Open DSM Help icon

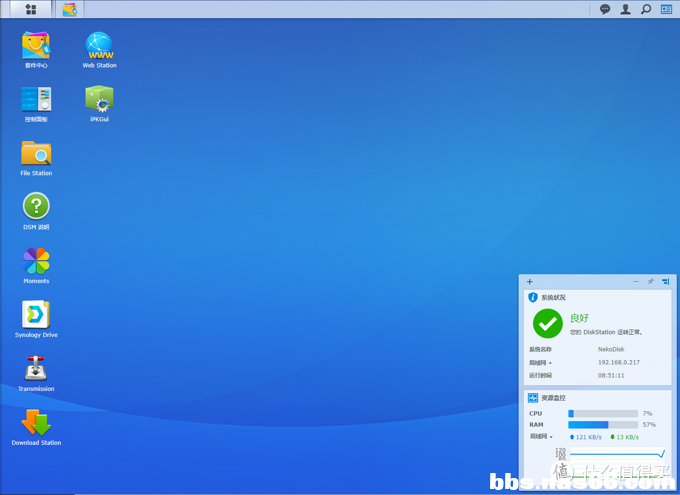tap(36, 208)
